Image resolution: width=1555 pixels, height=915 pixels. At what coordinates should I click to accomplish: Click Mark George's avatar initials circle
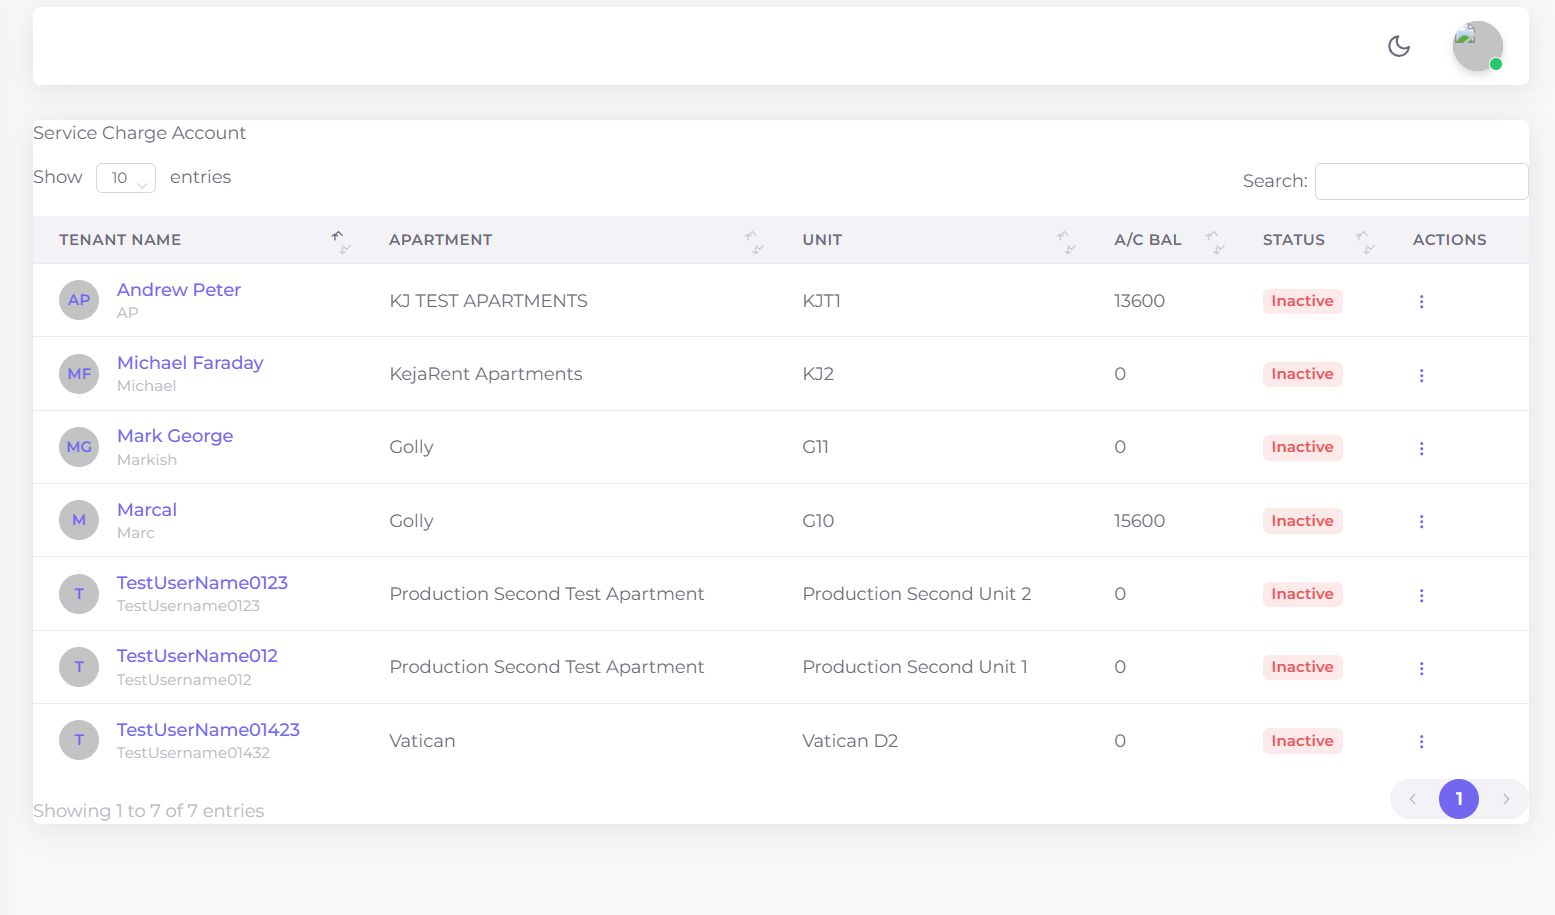click(79, 447)
